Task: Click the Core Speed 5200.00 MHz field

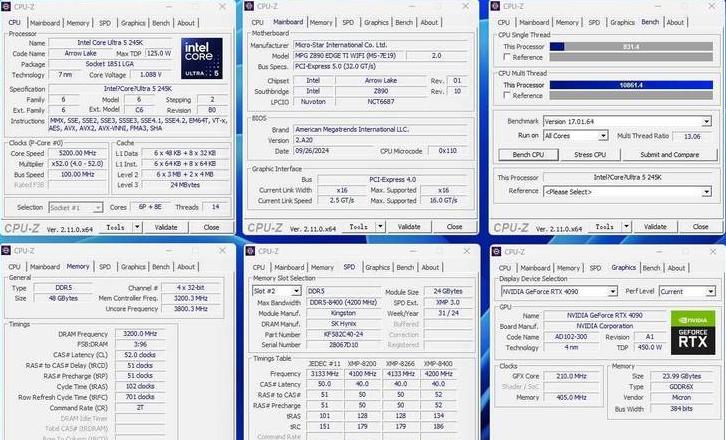Action: pyautogui.click(x=77, y=153)
